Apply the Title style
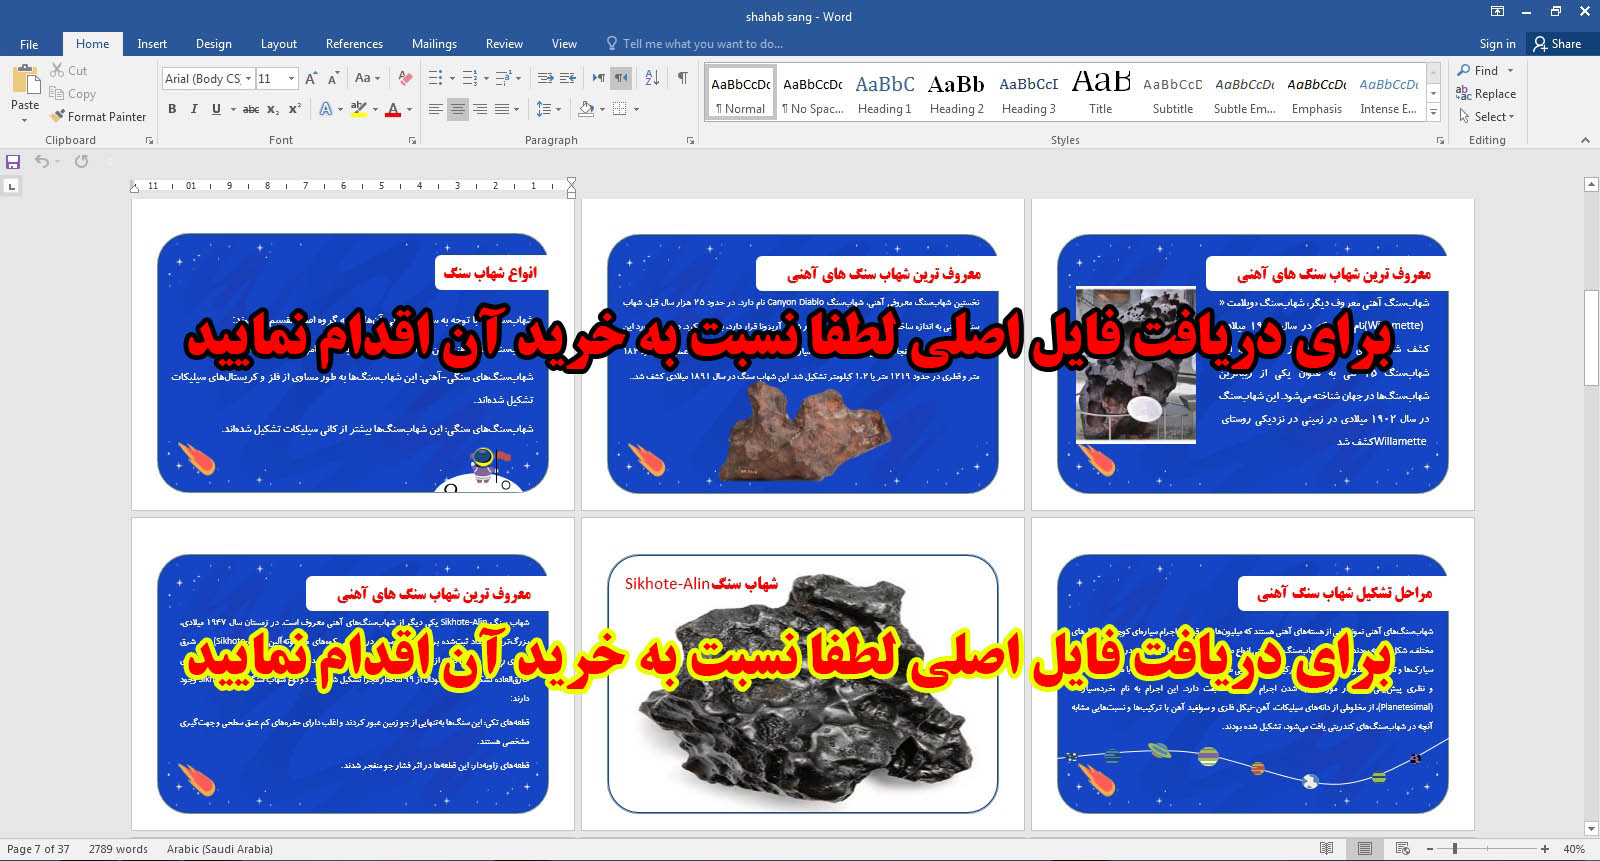The image size is (1600, 861). click(x=1100, y=93)
